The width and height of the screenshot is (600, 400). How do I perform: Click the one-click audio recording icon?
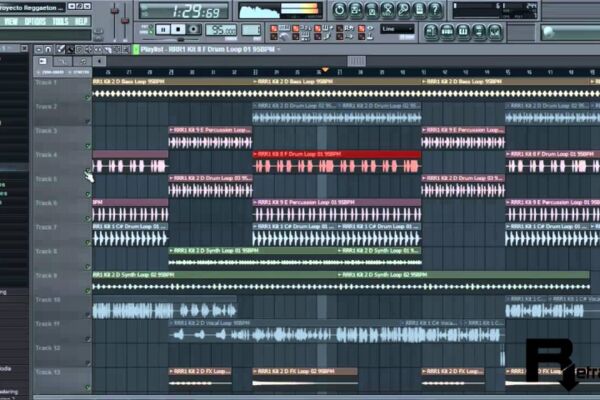tap(387, 10)
